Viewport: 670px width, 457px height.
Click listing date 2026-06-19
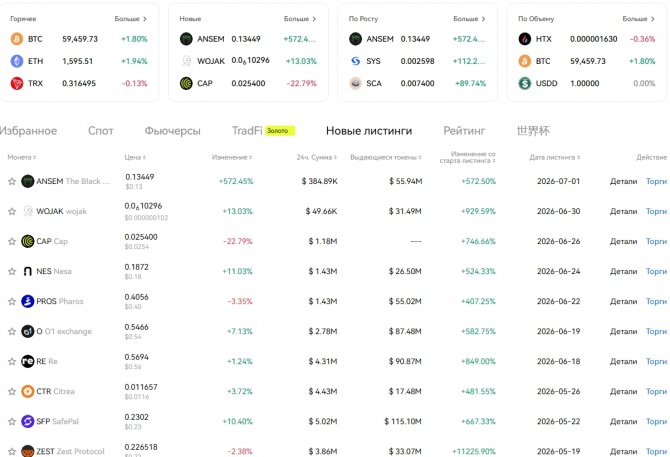click(558, 331)
